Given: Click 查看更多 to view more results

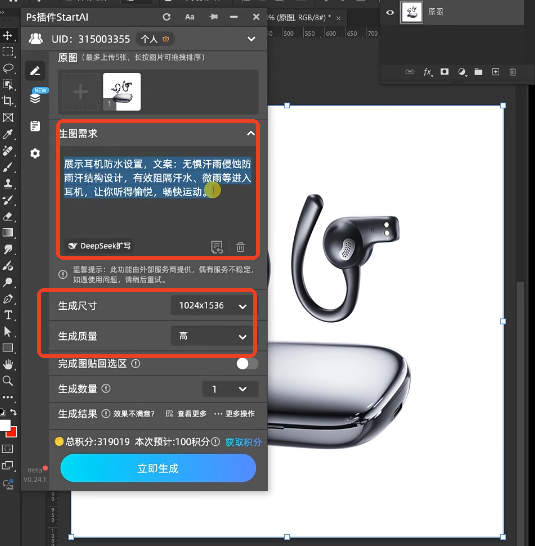Looking at the screenshot, I should point(186,414).
